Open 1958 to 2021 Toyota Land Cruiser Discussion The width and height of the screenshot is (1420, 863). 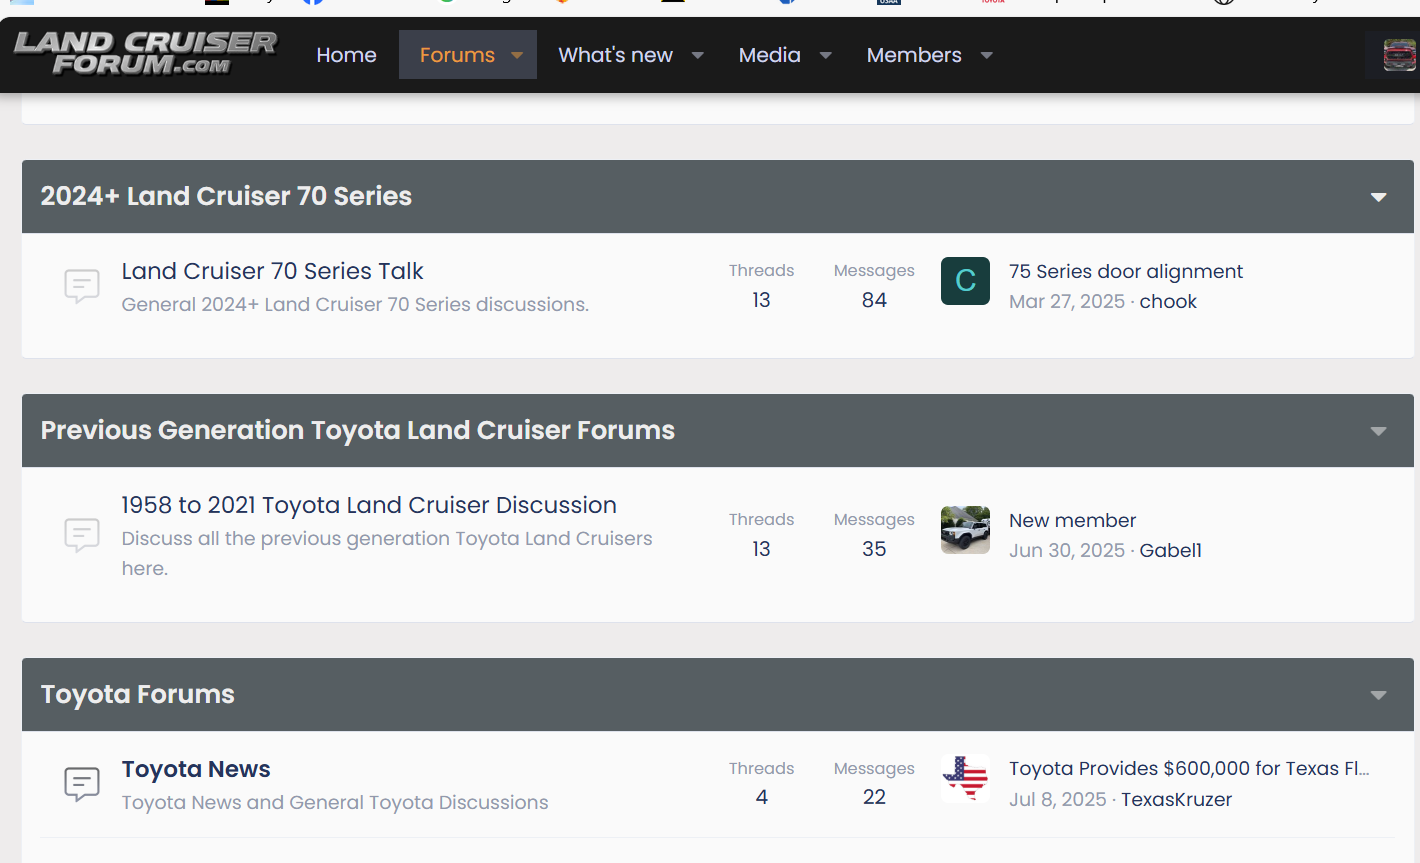369,505
